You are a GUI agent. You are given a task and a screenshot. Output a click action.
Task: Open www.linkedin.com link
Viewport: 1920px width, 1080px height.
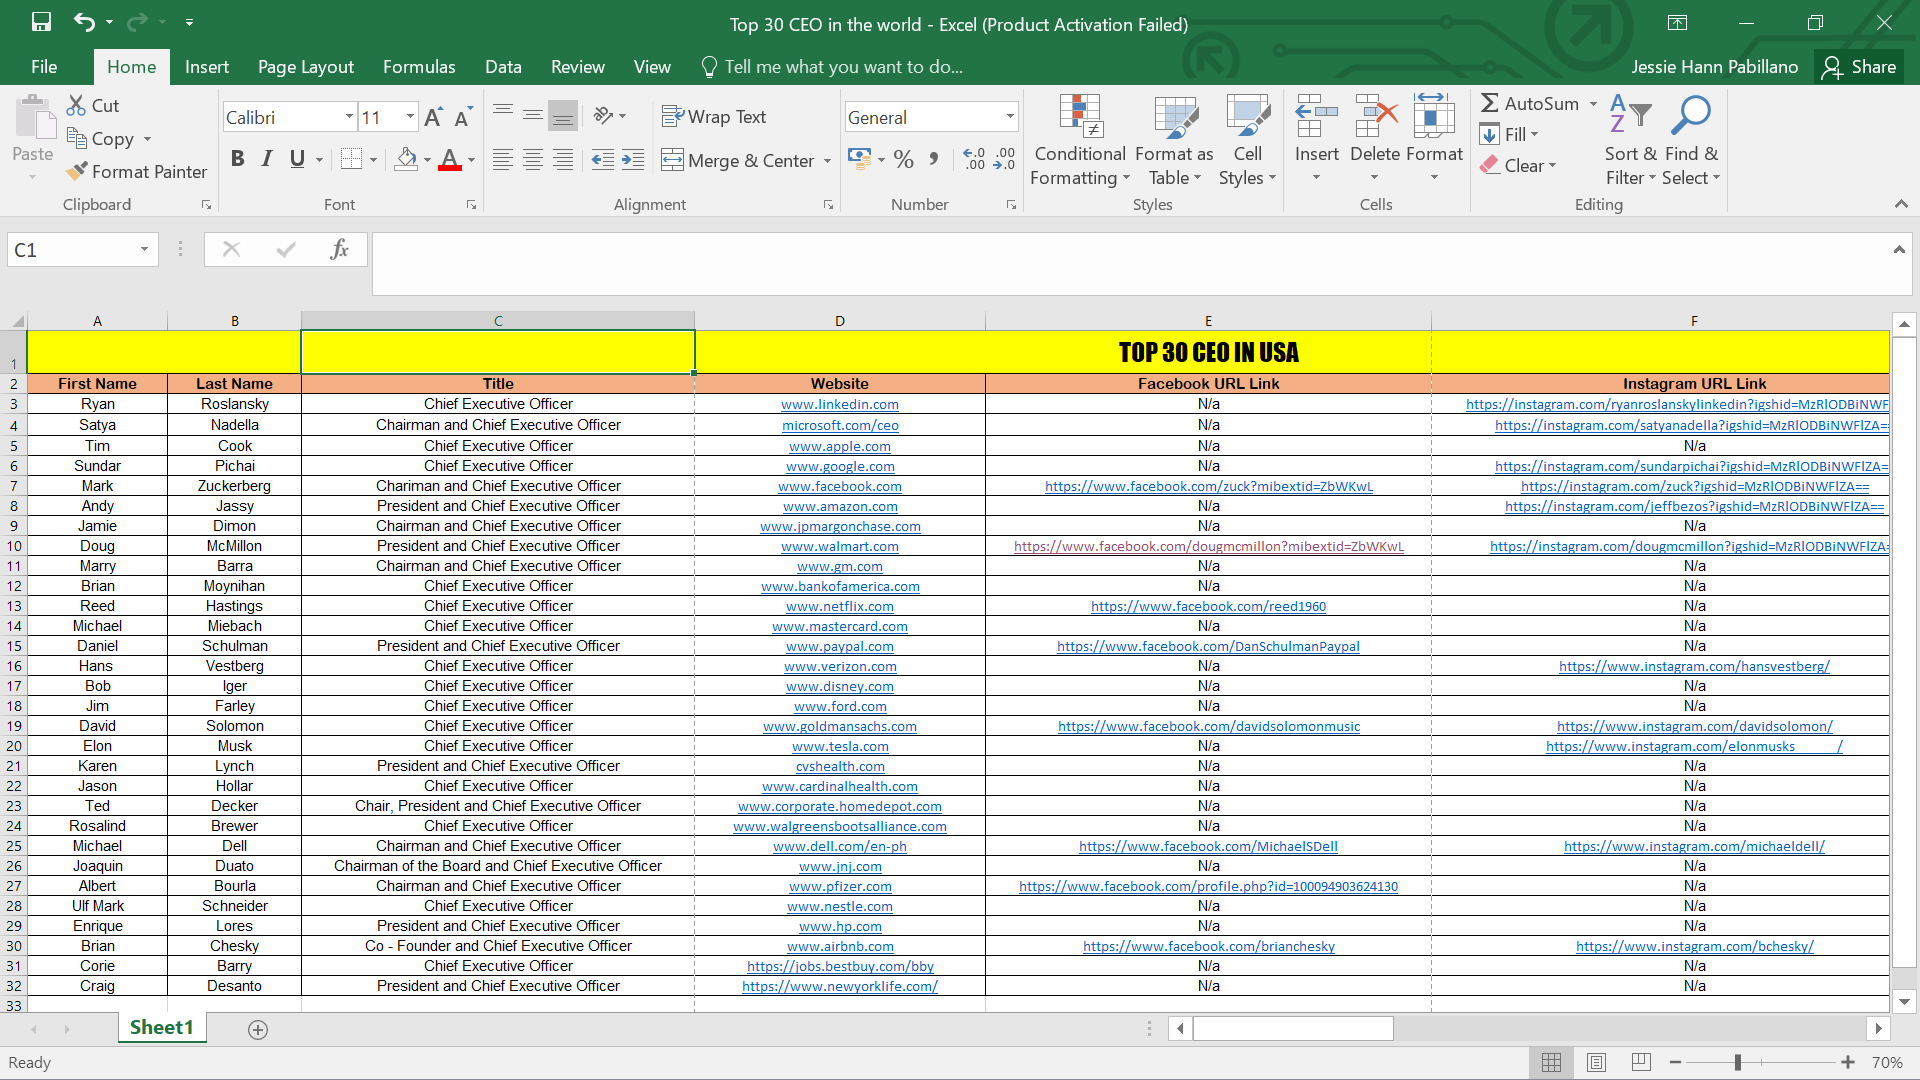tap(840, 405)
